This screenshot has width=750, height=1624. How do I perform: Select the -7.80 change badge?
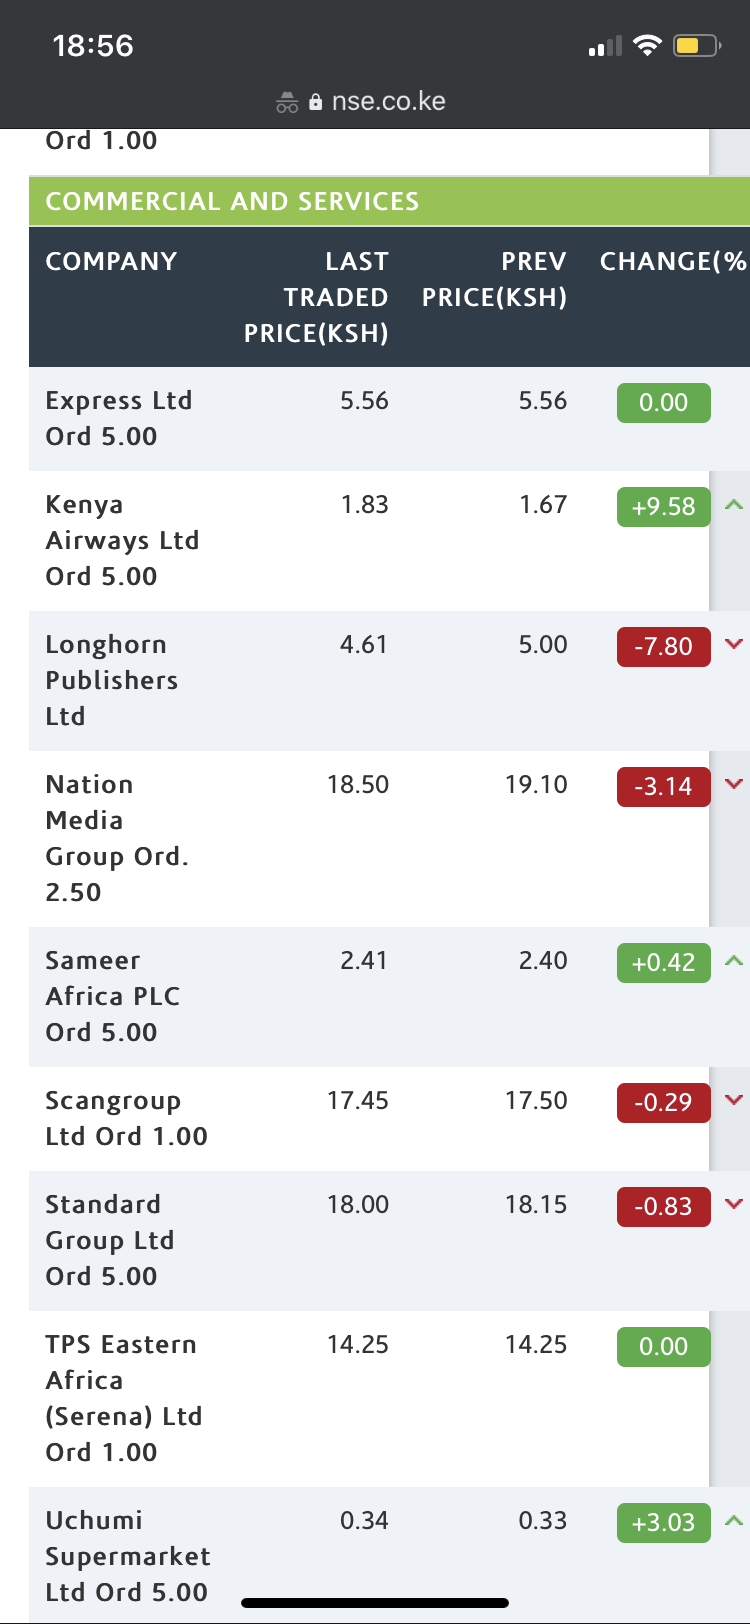click(664, 647)
